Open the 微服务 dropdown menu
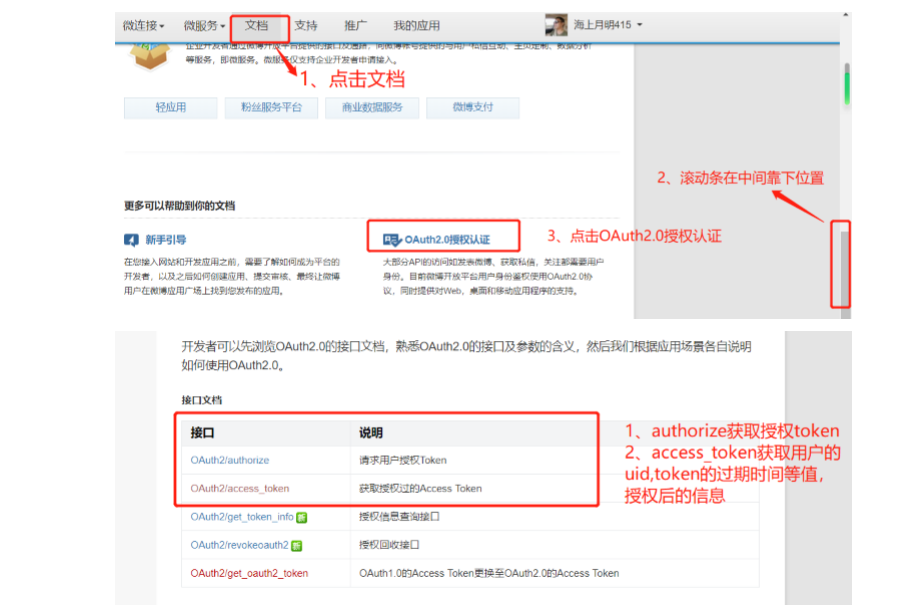 click(204, 26)
